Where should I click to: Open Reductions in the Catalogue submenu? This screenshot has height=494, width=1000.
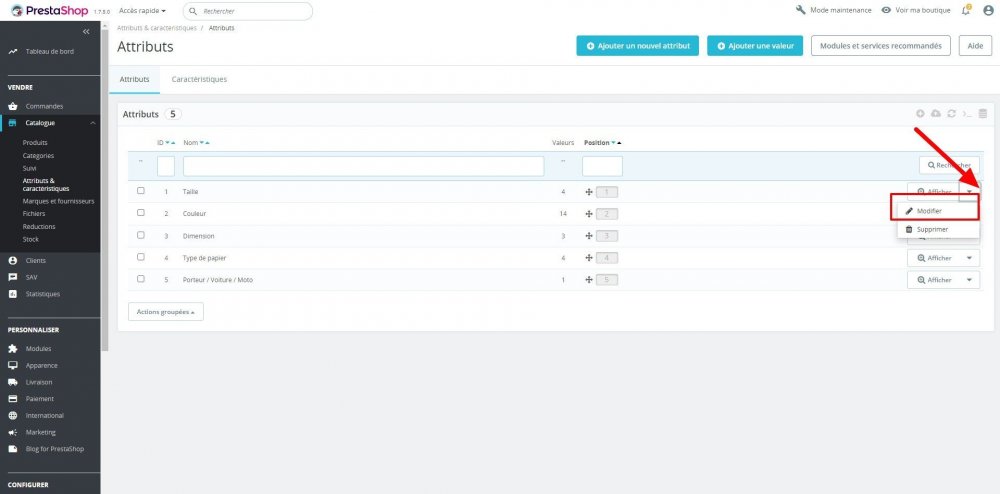point(39,226)
